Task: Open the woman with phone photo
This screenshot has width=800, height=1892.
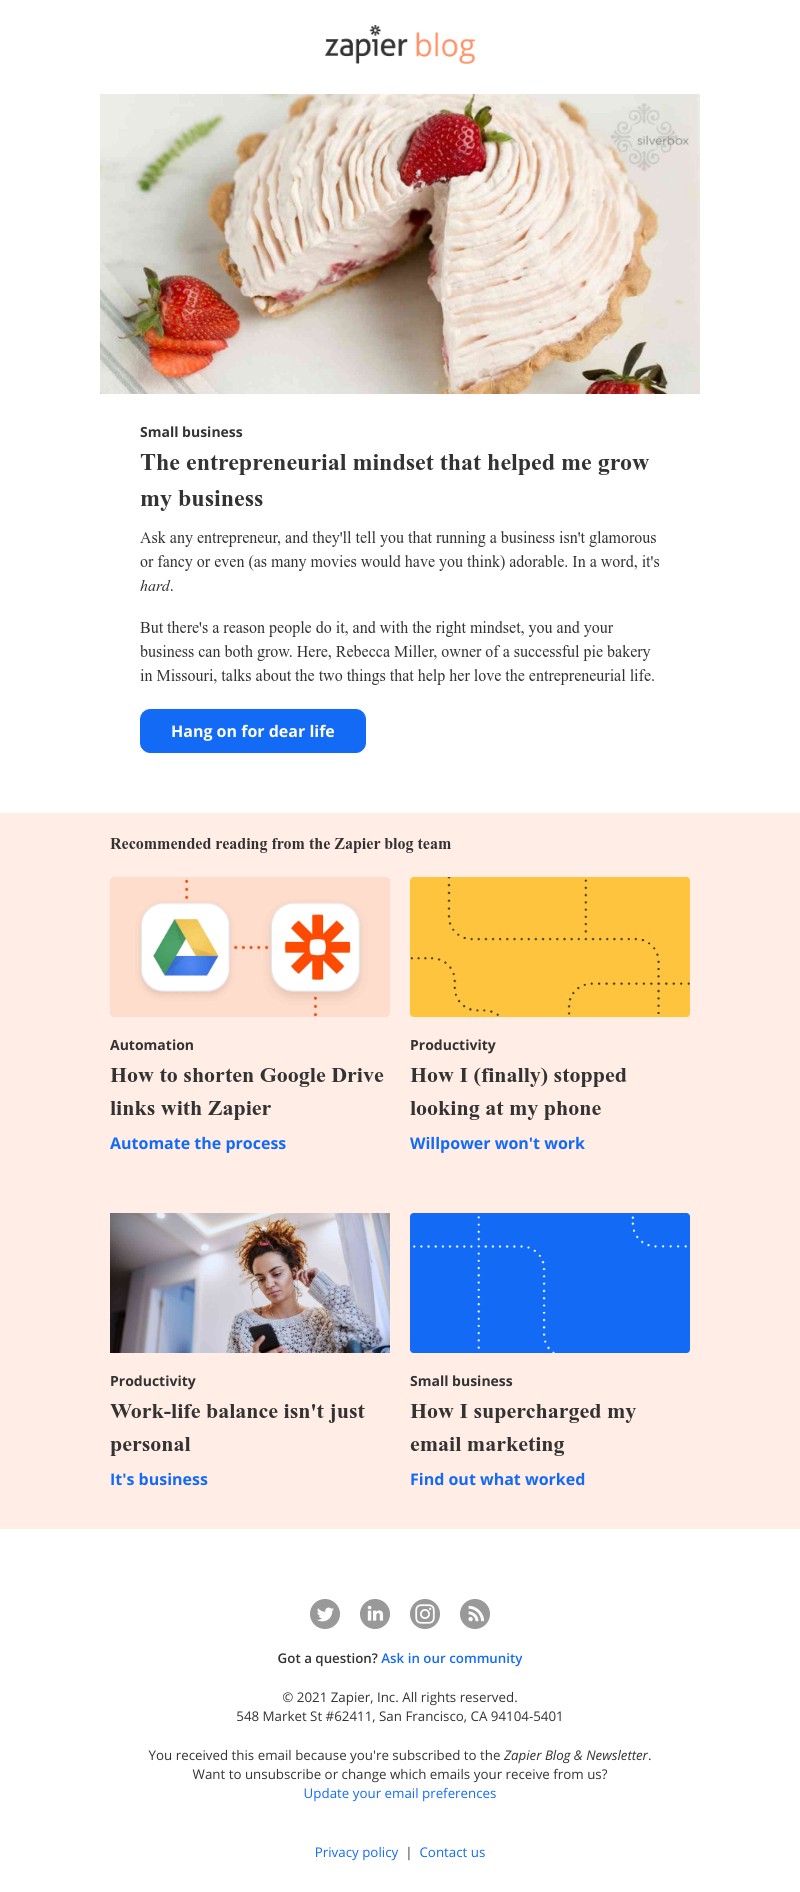Action: (x=250, y=1283)
